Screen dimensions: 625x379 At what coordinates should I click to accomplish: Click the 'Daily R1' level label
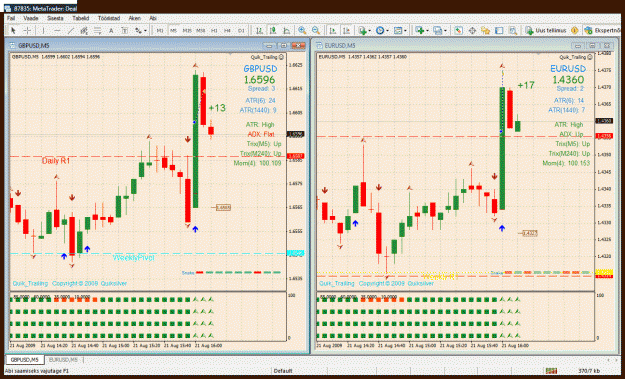pos(56,161)
